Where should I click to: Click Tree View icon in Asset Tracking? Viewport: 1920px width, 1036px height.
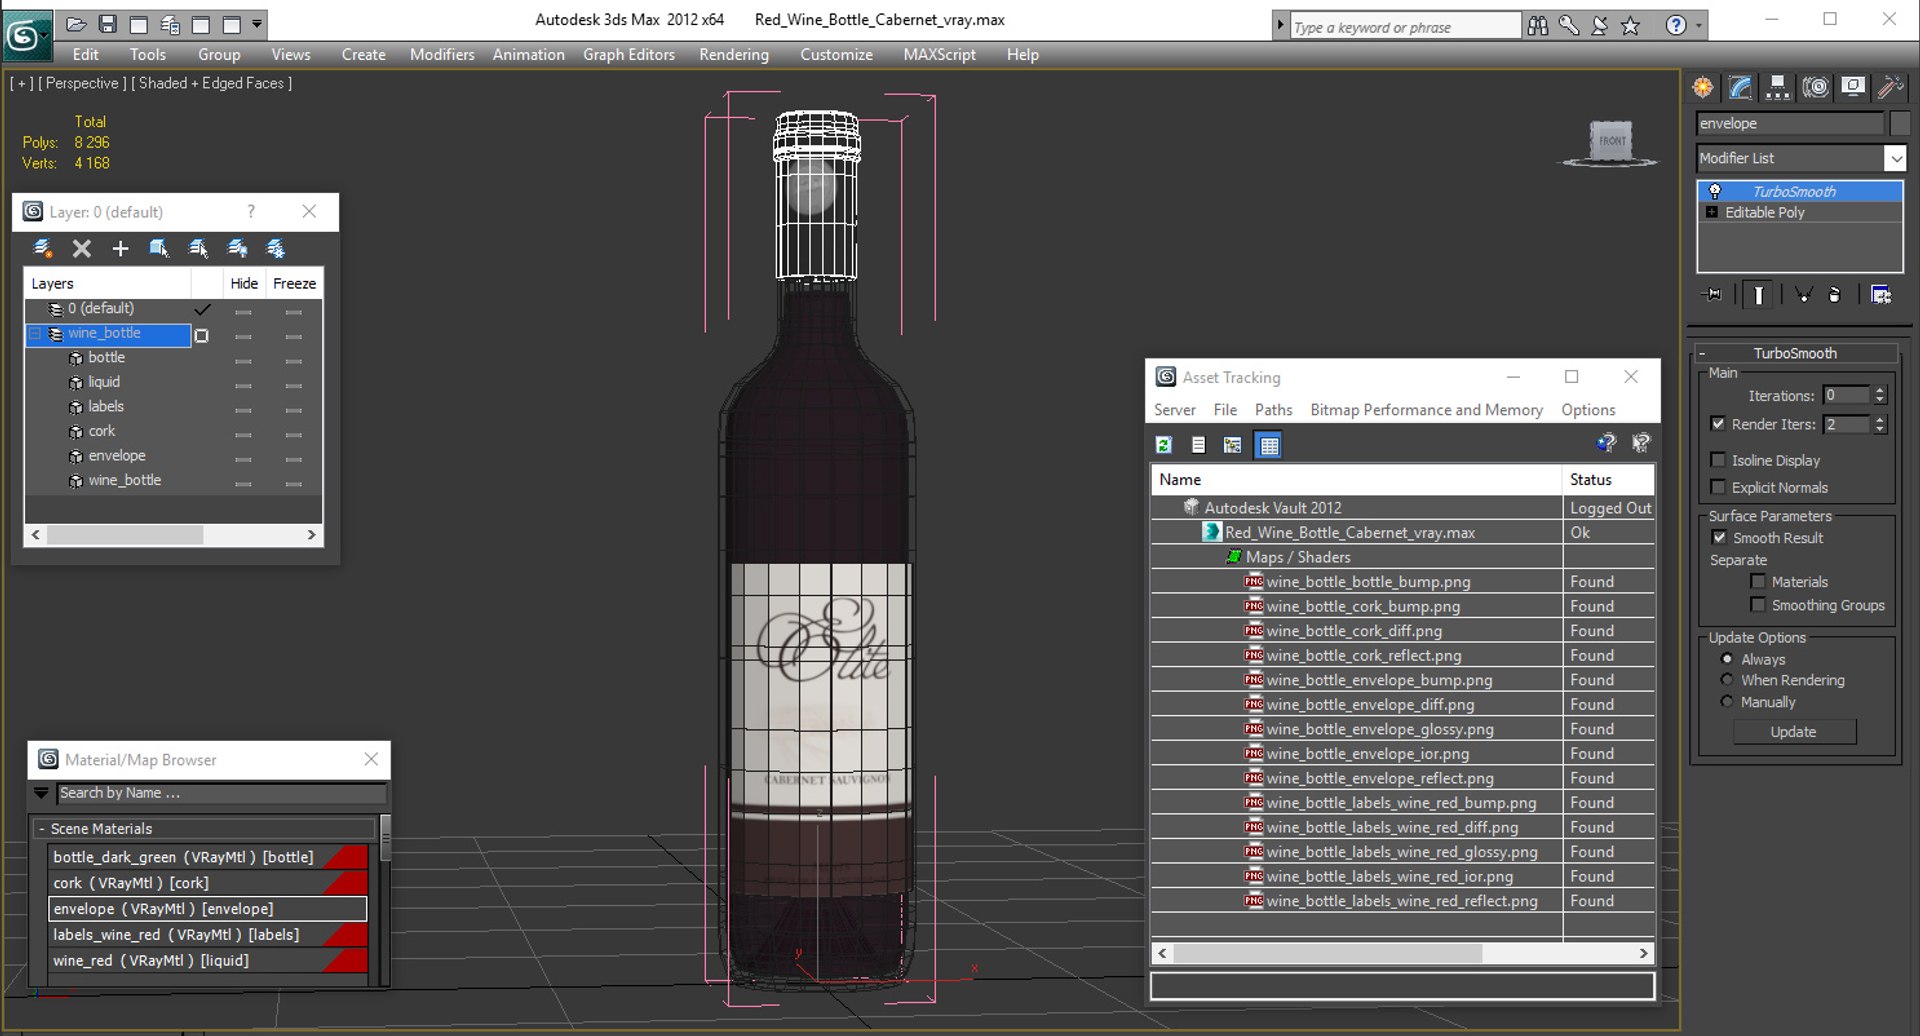(1232, 445)
